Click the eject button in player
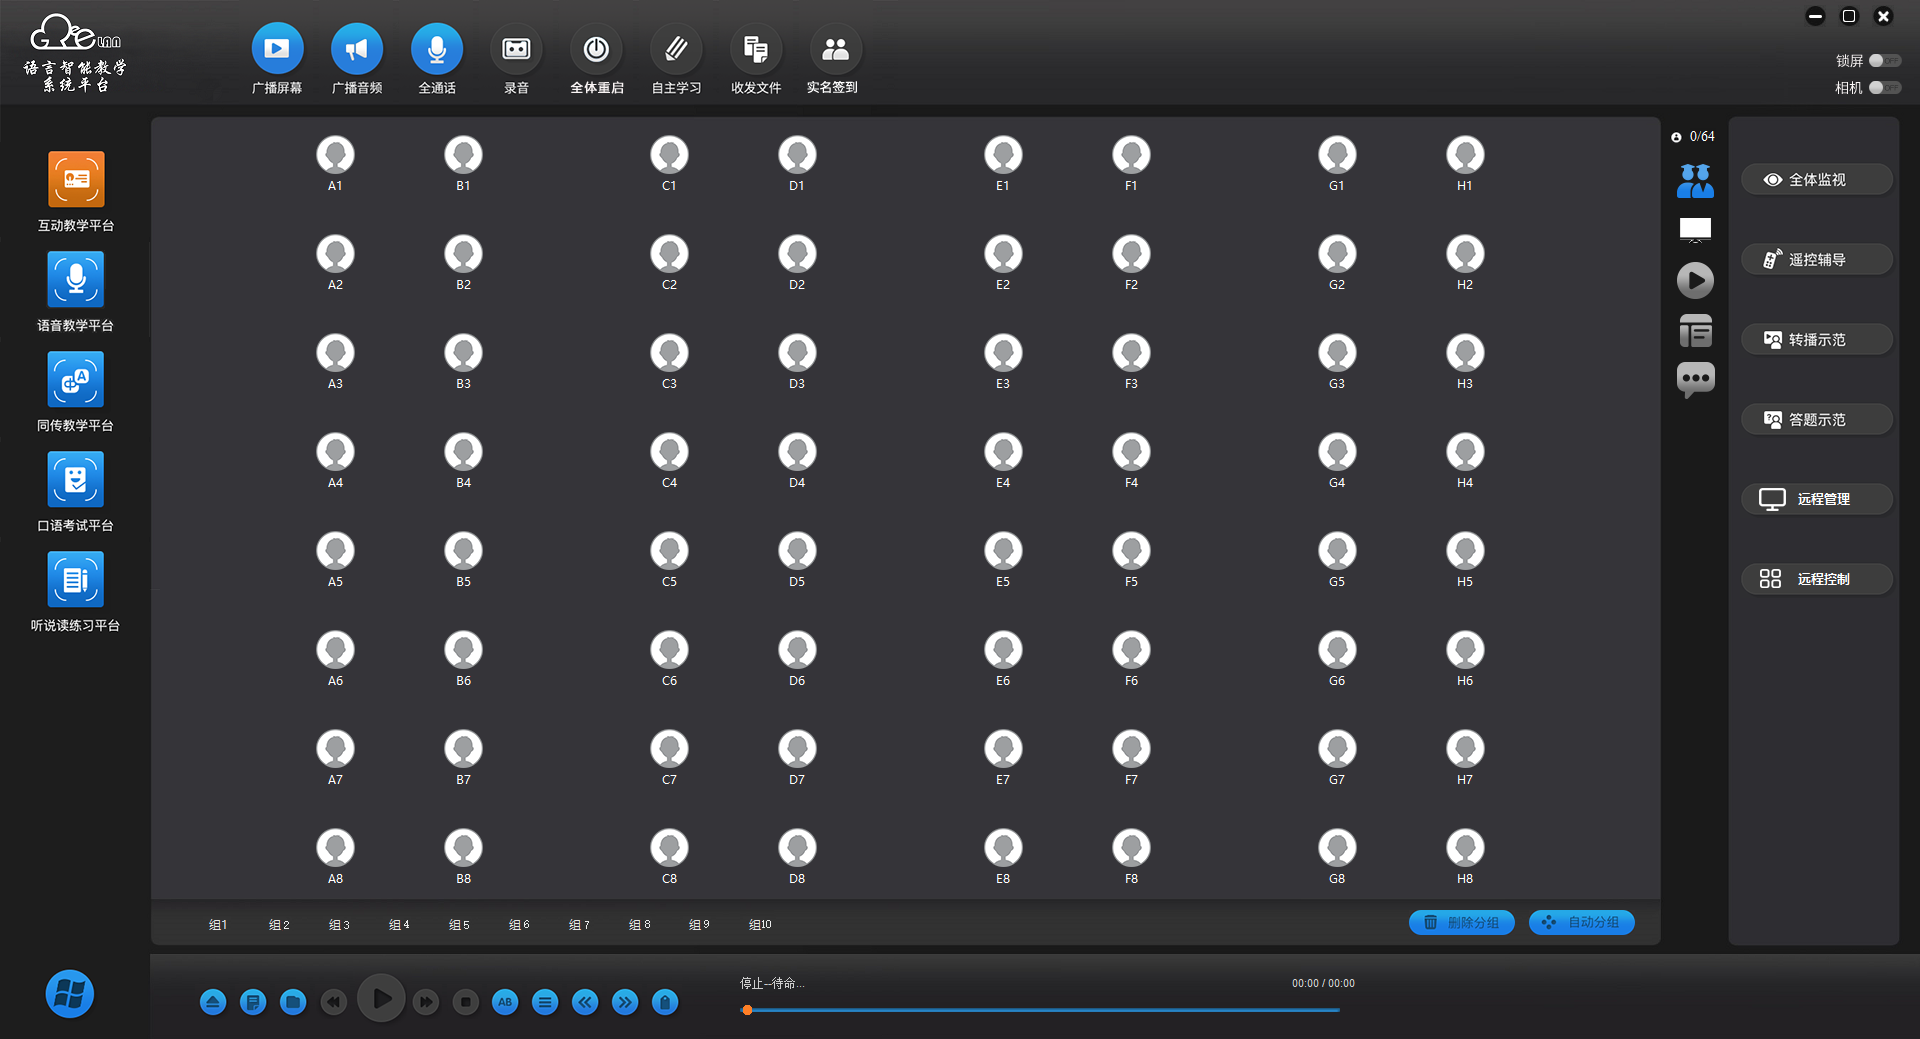The height and width of the screenshot is (1039, 1920). click(x=213, y=1002)
